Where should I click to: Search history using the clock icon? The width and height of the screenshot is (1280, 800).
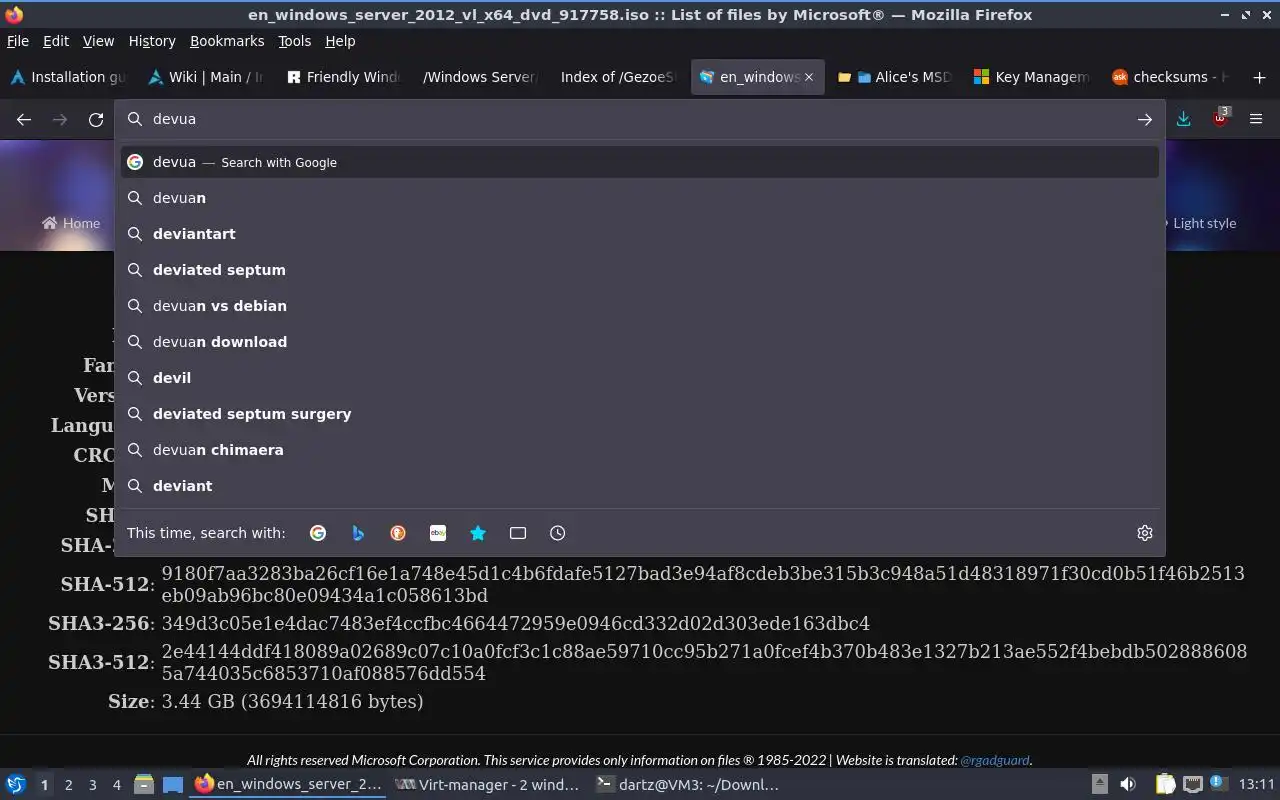558,533
